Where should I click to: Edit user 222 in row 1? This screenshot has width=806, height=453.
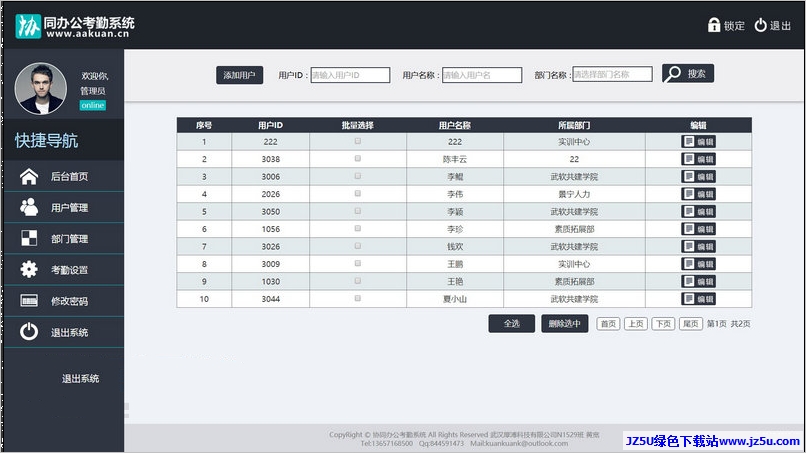pos(699,141)
